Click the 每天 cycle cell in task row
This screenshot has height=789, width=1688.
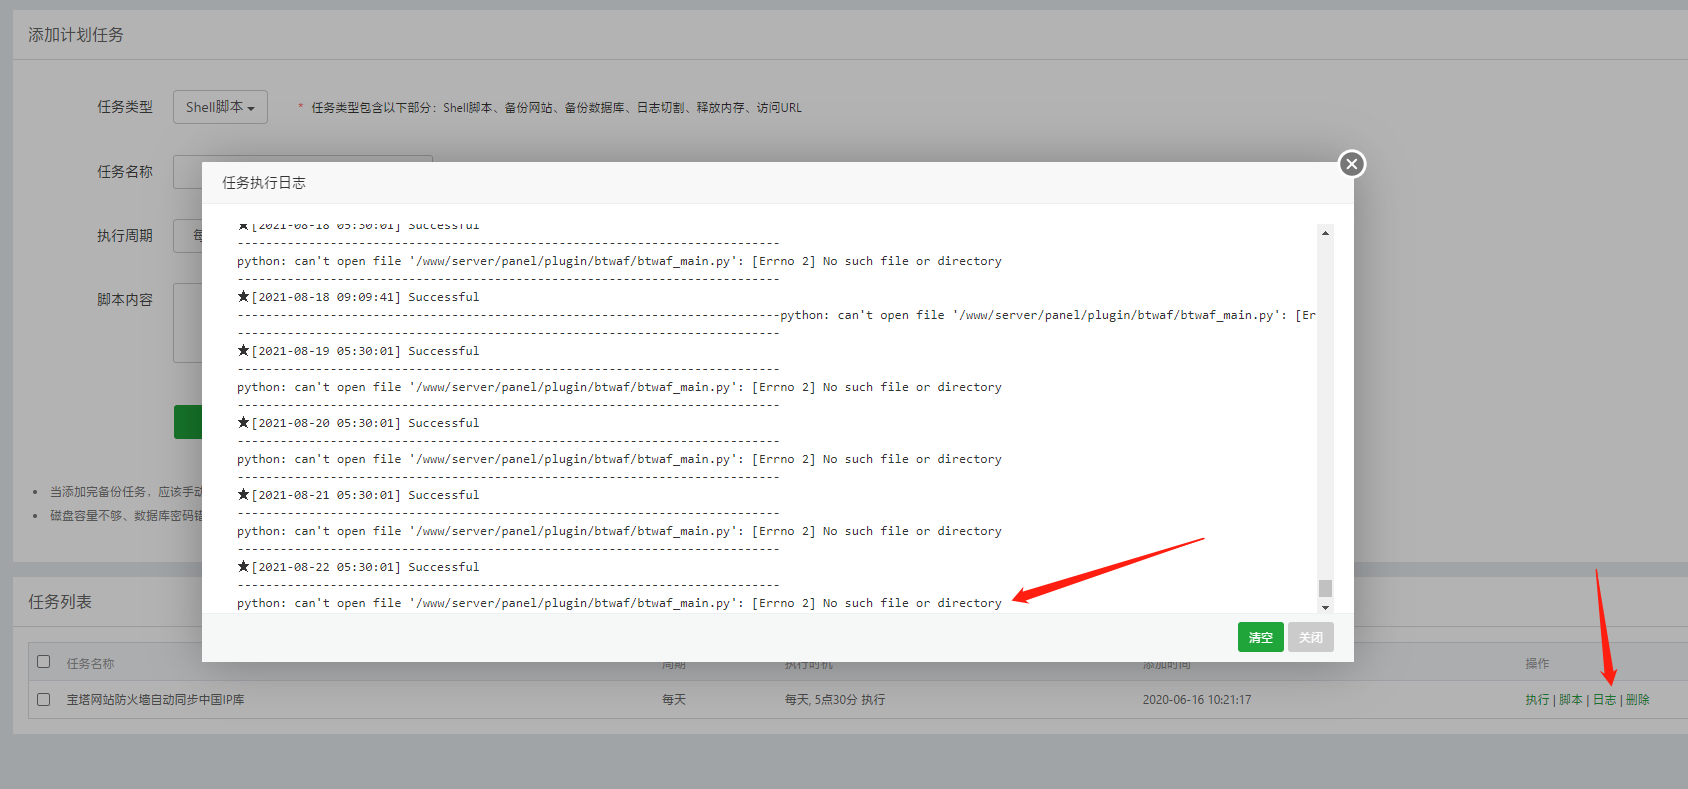[x=674, y=700]
